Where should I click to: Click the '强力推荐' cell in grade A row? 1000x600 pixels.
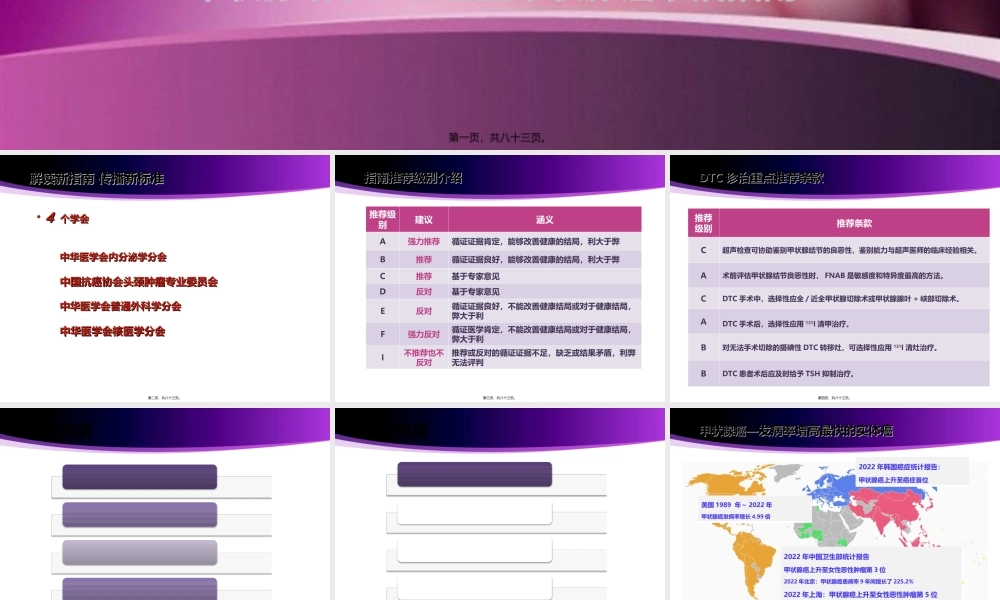click(423, 241)
